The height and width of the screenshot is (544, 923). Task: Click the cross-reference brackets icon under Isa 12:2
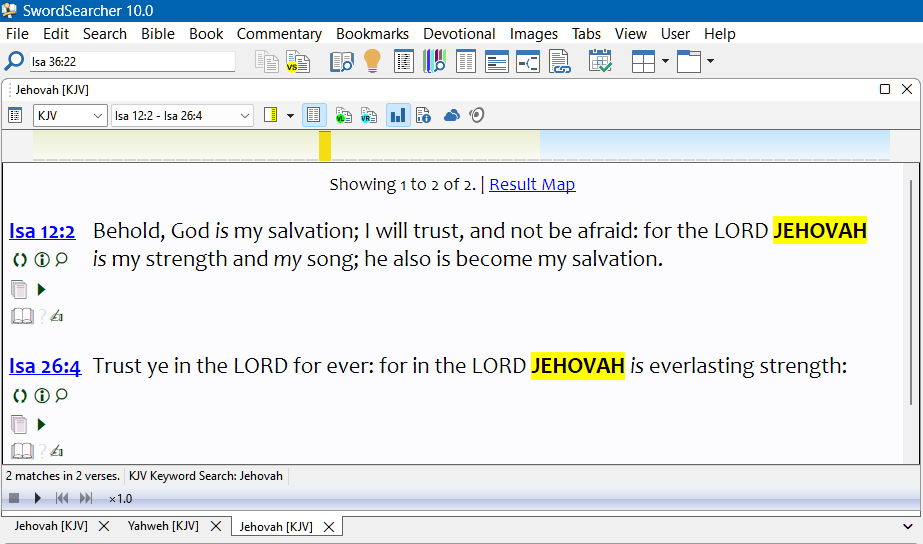pos(20,260)
